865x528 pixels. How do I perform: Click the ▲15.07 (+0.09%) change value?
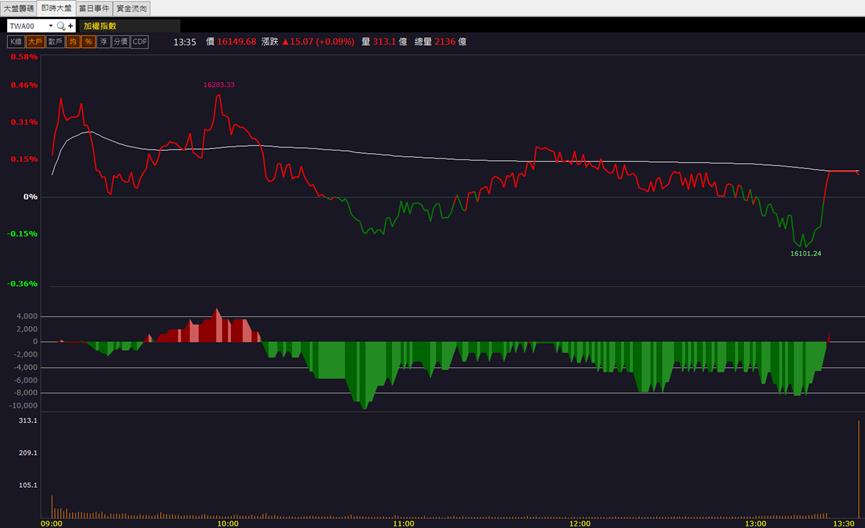318,41
